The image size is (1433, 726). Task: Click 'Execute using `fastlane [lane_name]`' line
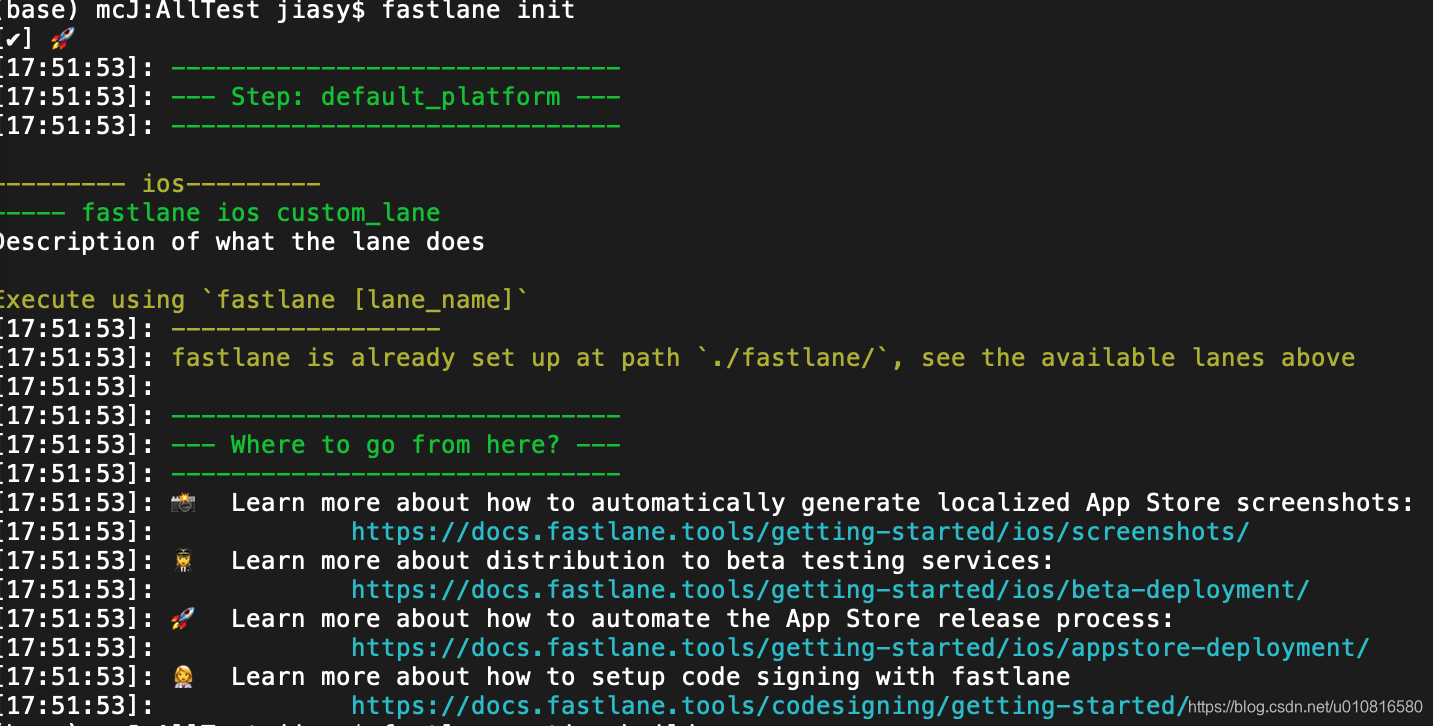263,300
